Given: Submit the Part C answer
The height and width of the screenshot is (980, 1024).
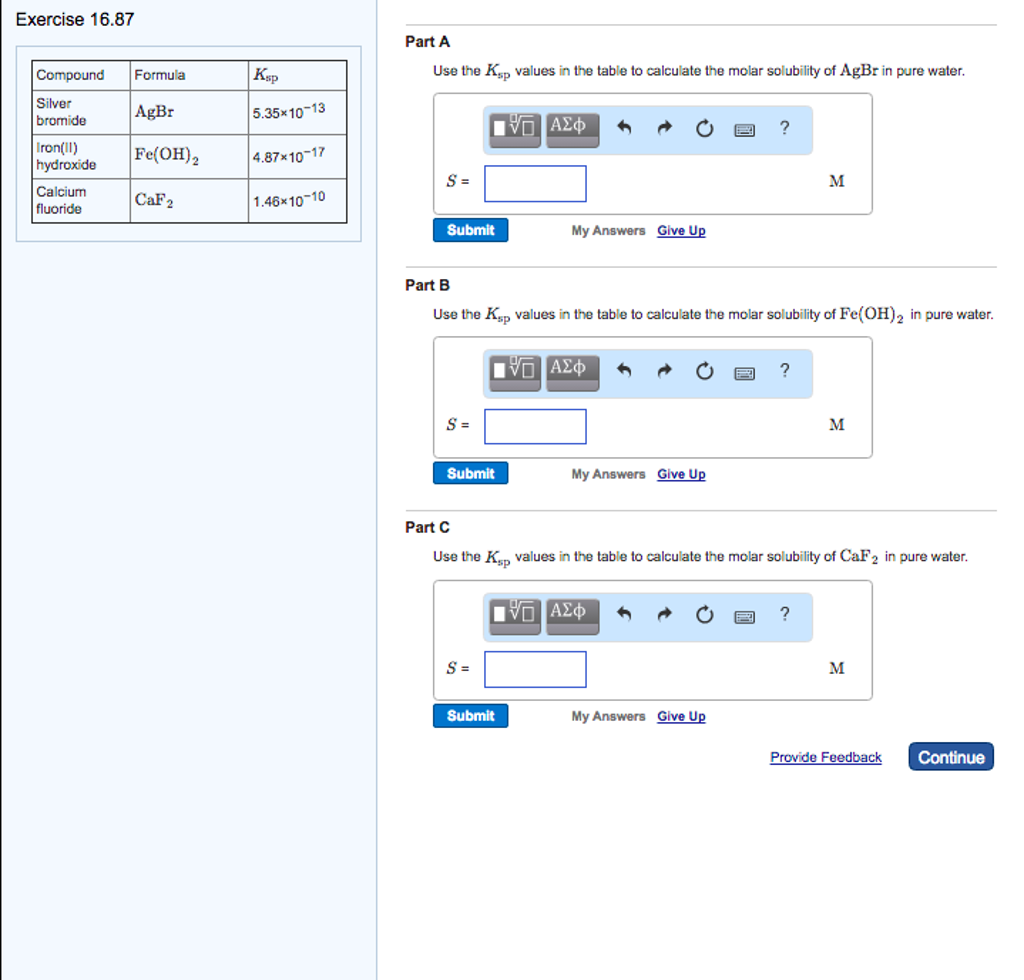Looking at the screenshot, I should (x=470, y=716).
